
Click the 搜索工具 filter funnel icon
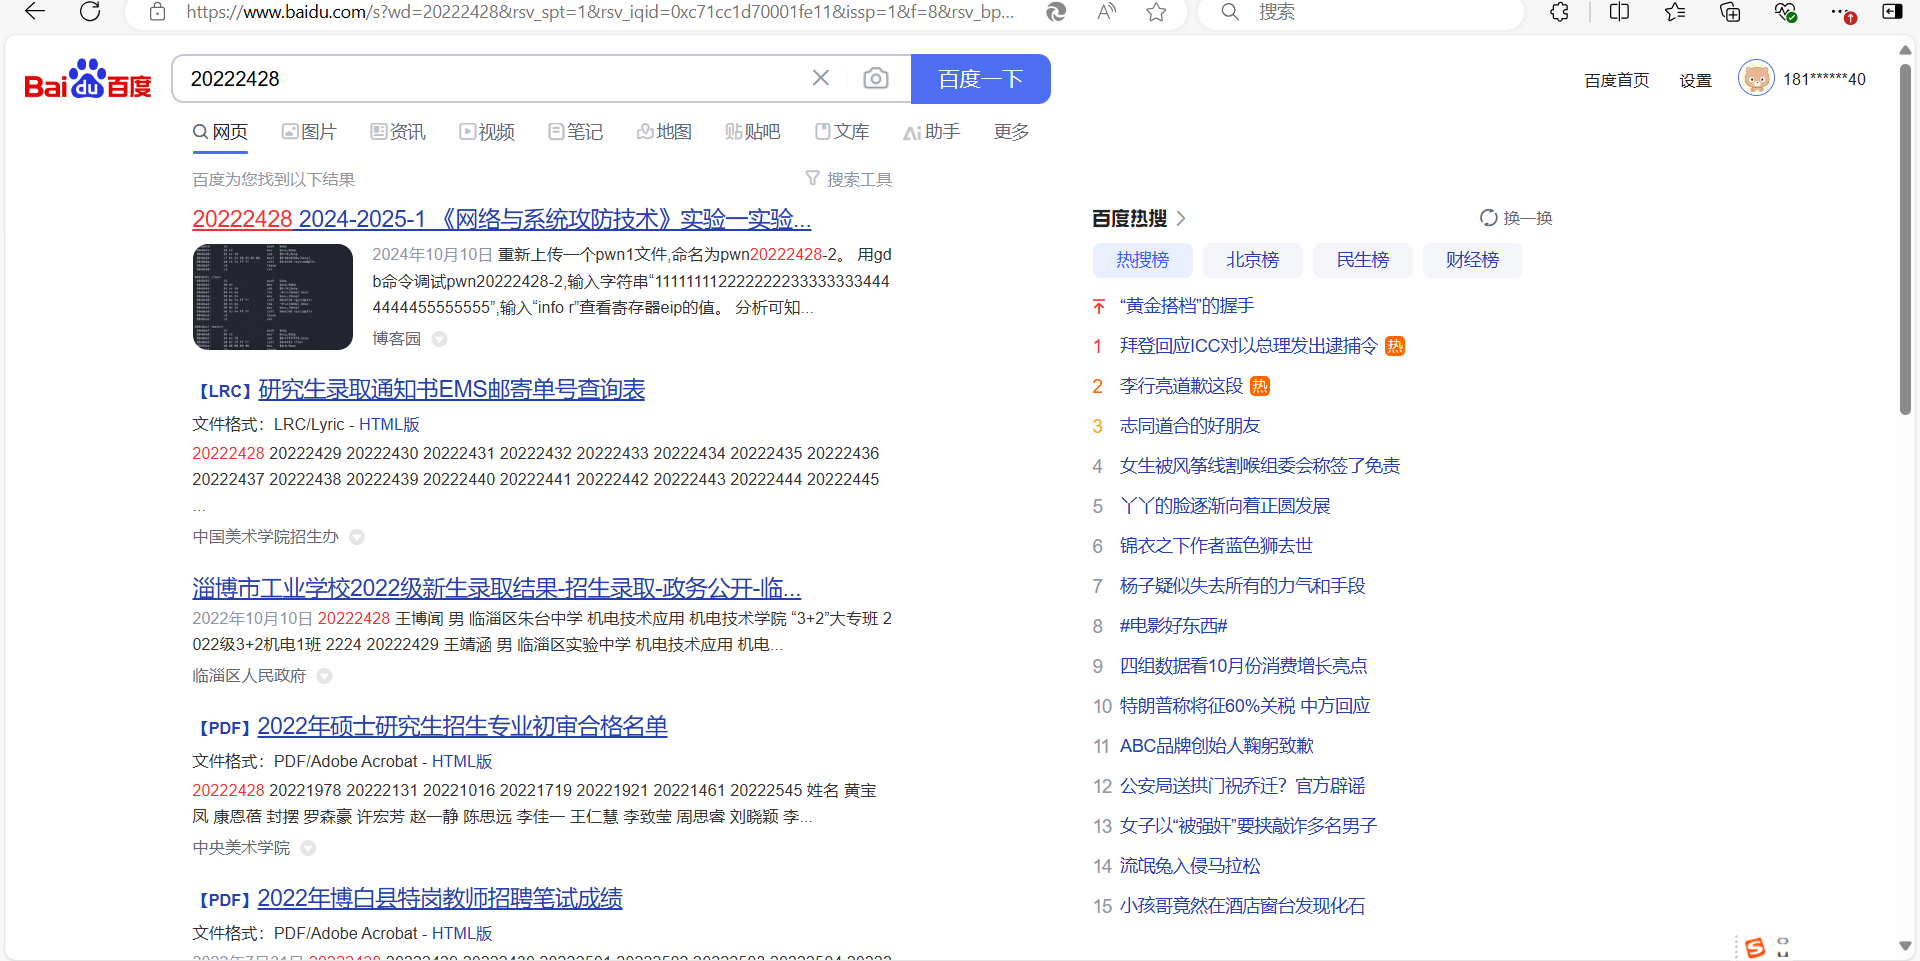[x=813, y=179]
